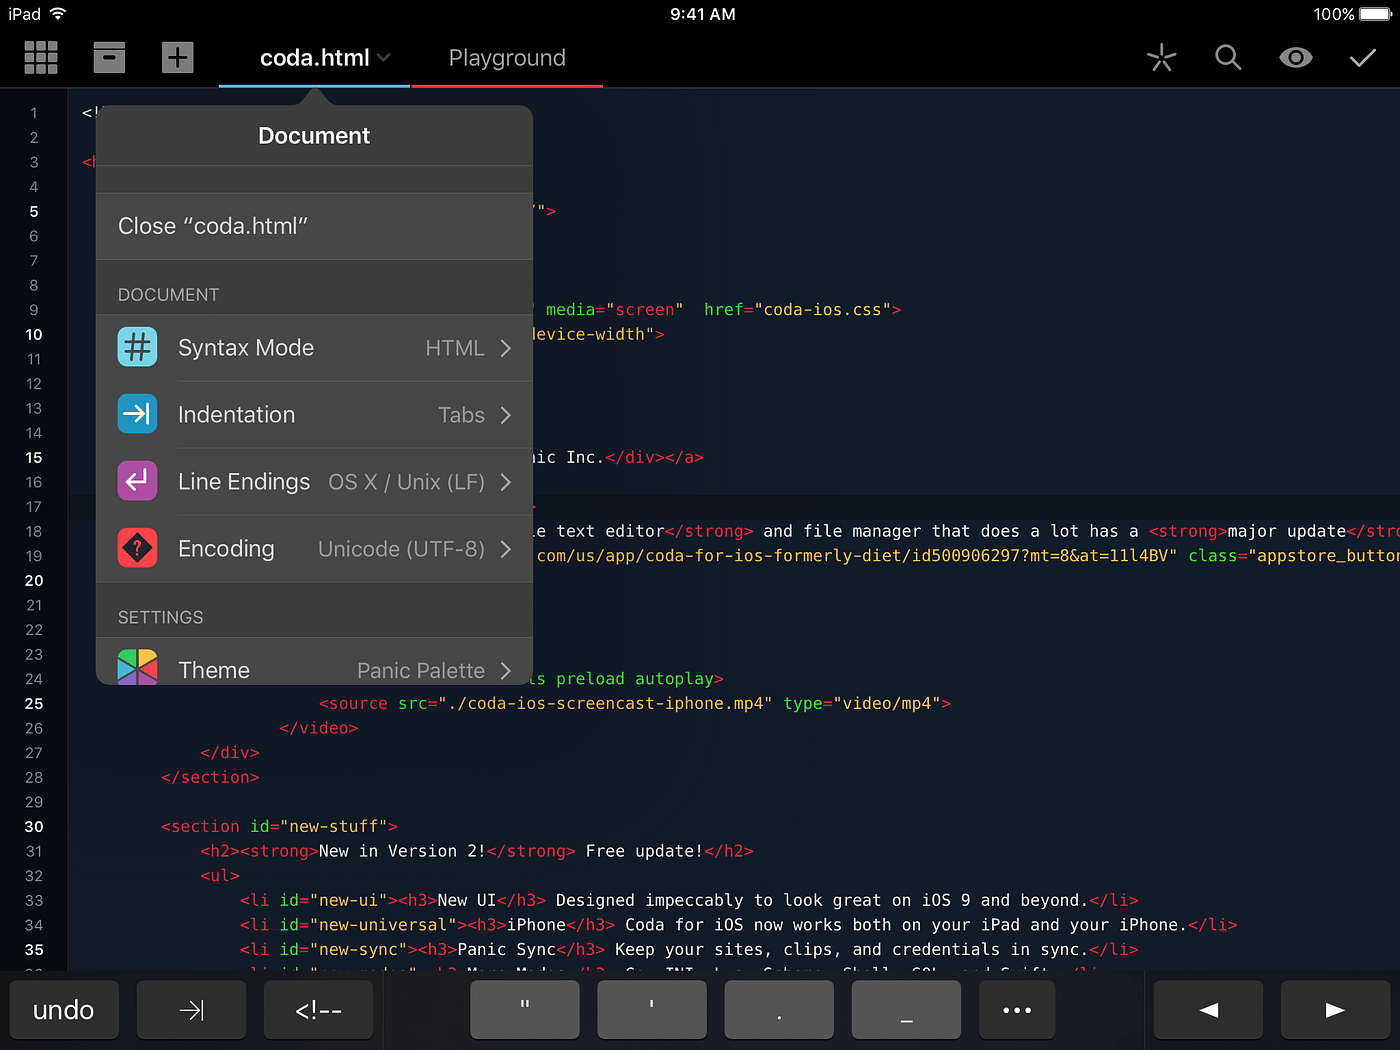Open coda.html tab dropdown arrow
Screen dimensions: 1400x1050
coord(384,58)
